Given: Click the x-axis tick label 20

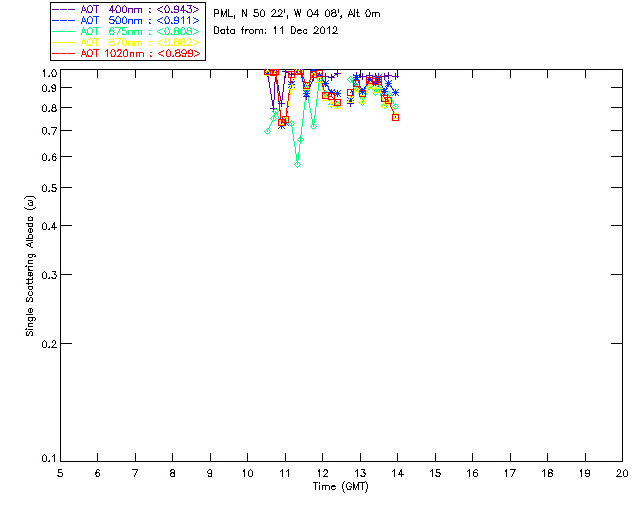Looking at the screenshot, I should [622, 473].
